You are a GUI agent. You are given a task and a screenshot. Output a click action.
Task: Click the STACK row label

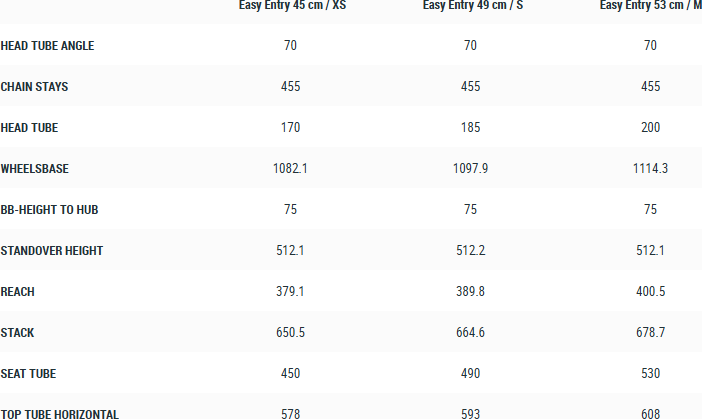tap(18, 333)
